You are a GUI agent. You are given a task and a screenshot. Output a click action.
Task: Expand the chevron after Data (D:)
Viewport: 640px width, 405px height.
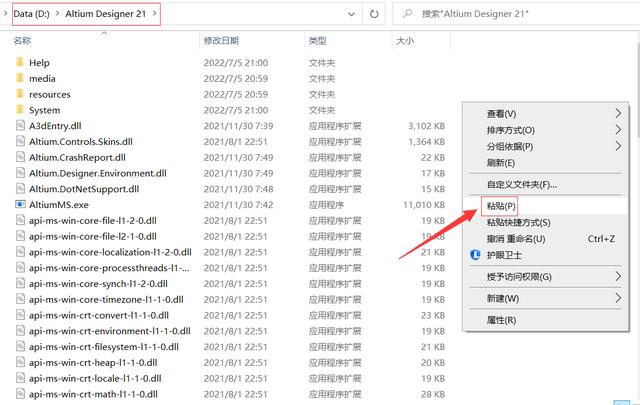(57, 13)
